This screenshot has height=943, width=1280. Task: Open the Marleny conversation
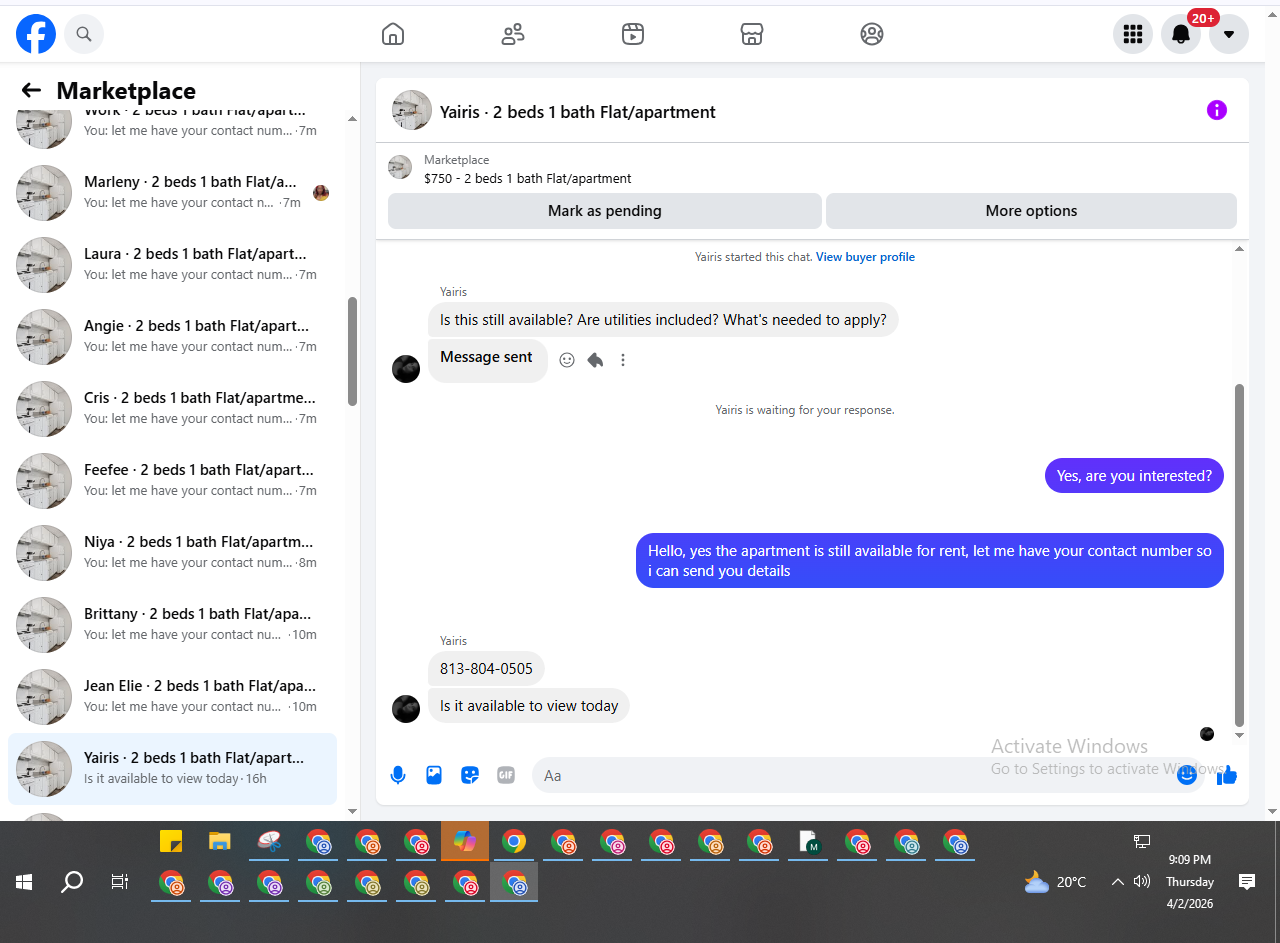coord(173,192)
